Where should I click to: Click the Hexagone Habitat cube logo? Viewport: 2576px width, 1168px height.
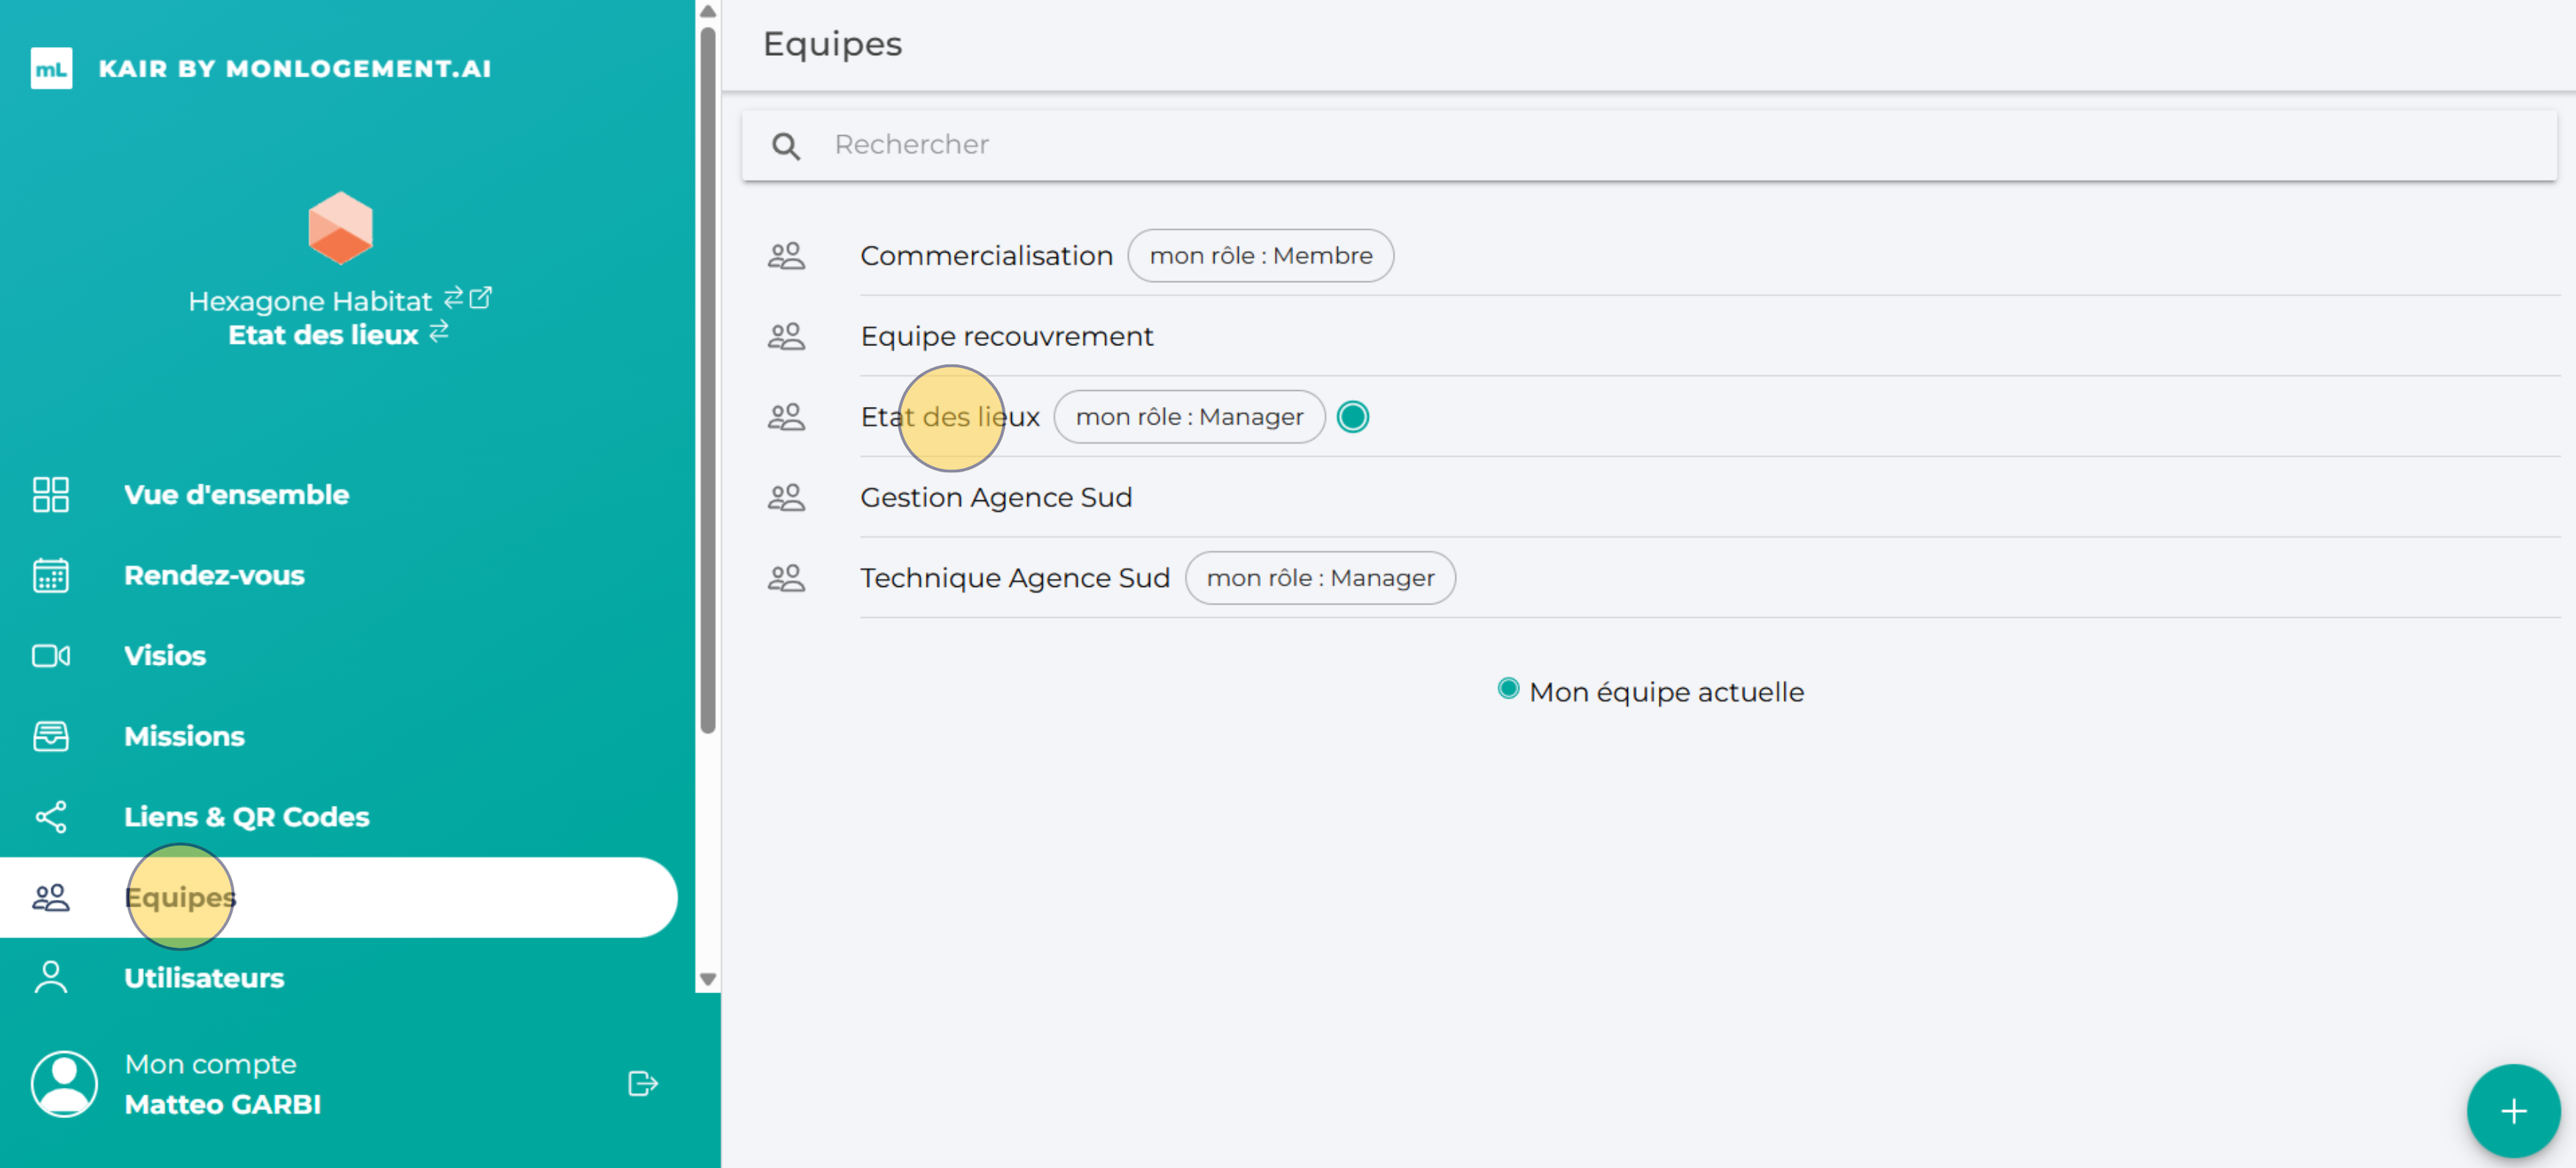[340, 228]
